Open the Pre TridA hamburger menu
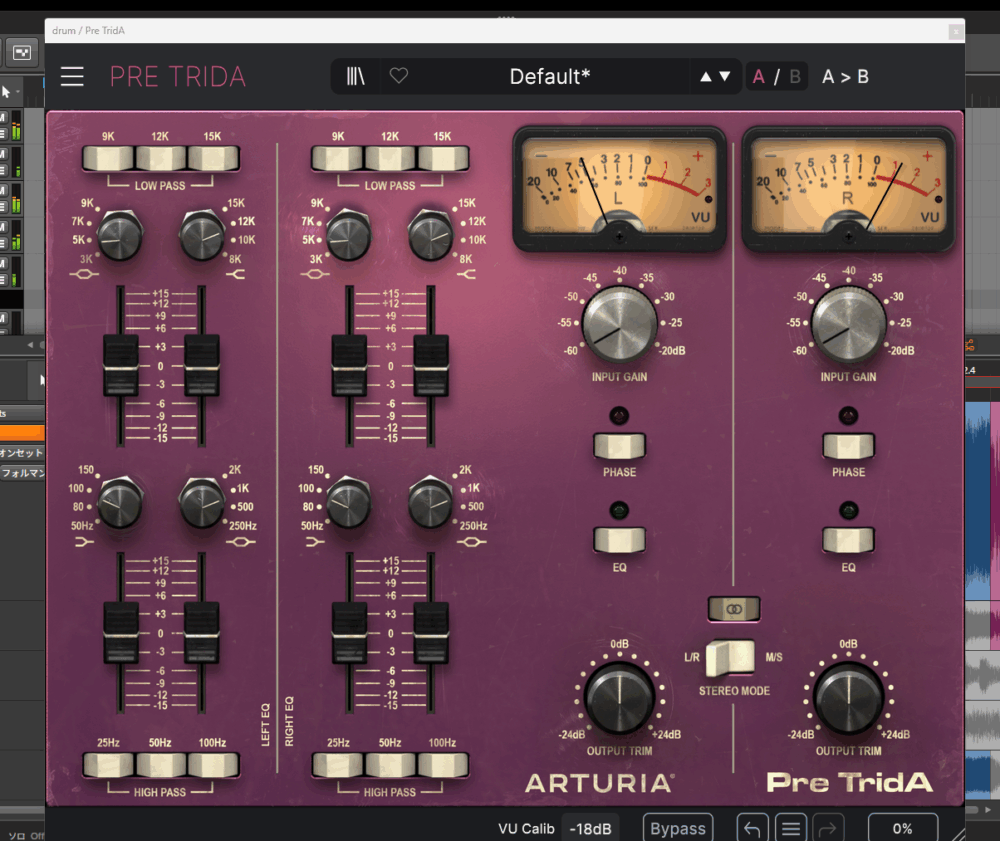 coord(72,77)
